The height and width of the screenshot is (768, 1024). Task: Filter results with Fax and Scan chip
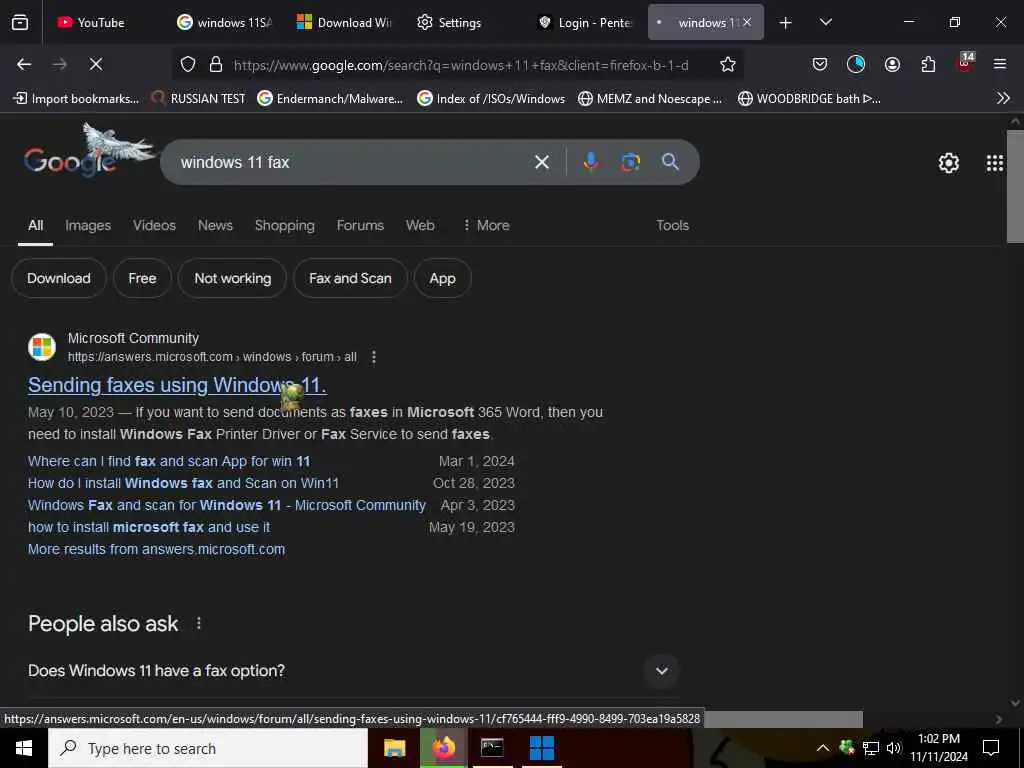point(350,278)
